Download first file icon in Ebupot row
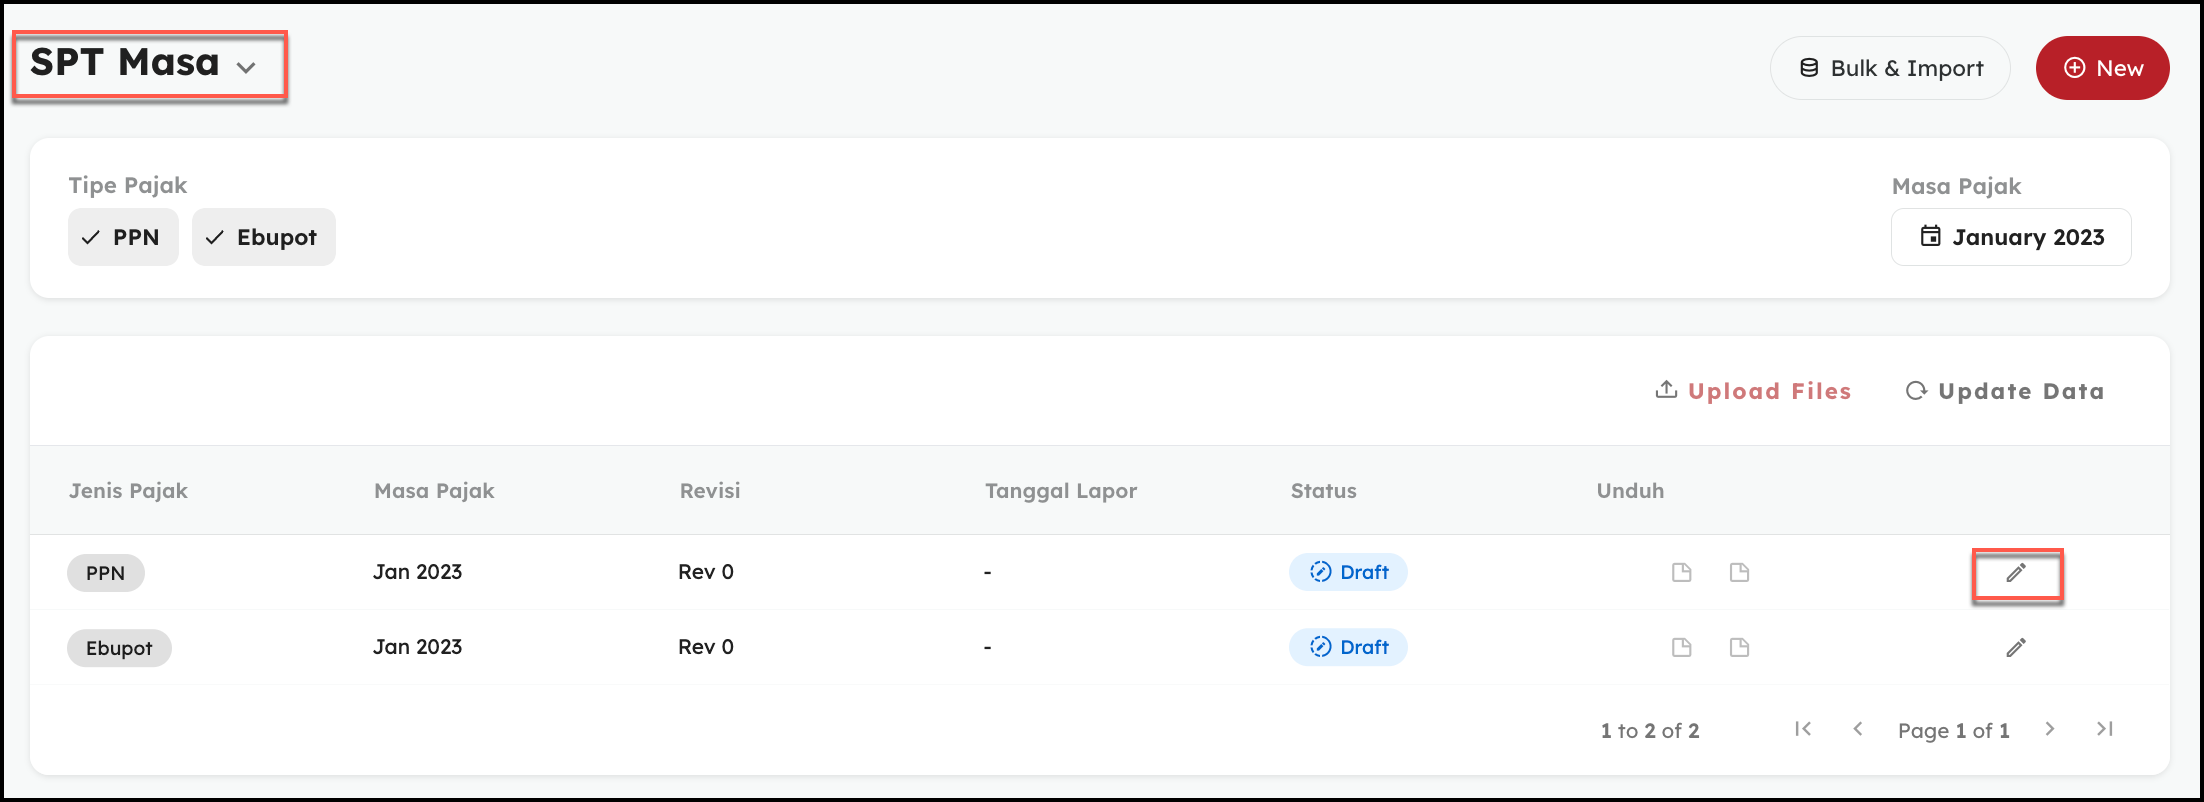This screenshot has width=2204, height=802. [x=1682, y=648]
